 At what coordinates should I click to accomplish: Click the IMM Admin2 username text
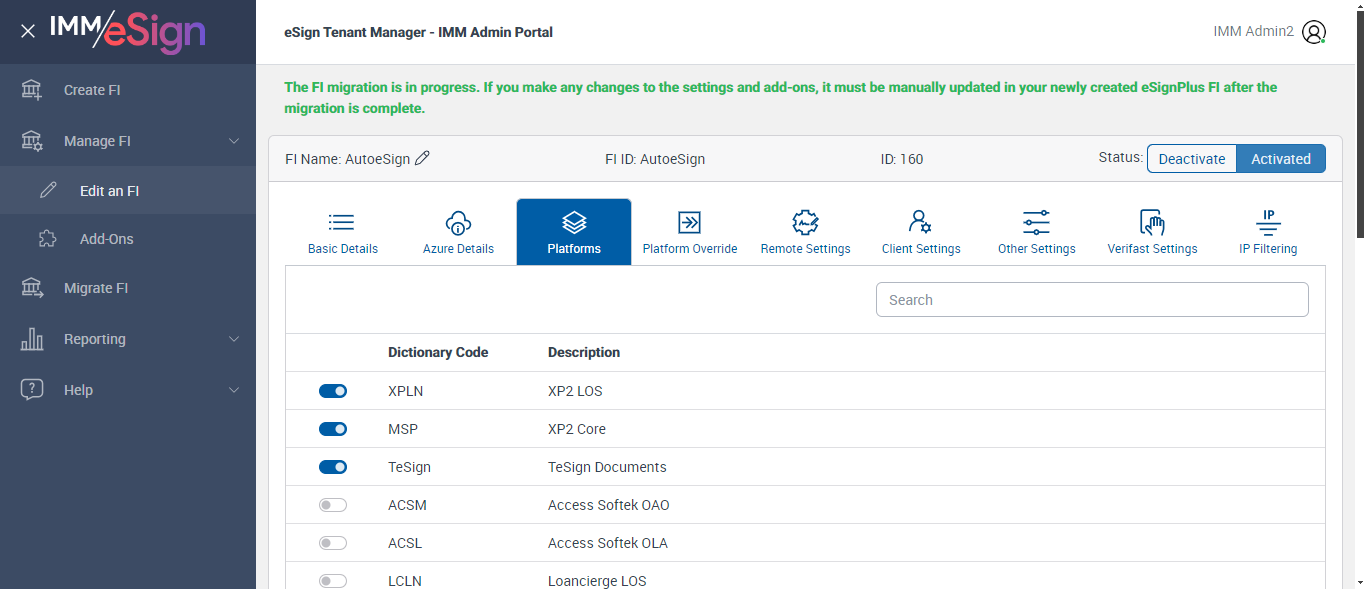[x=1253, y=31]
